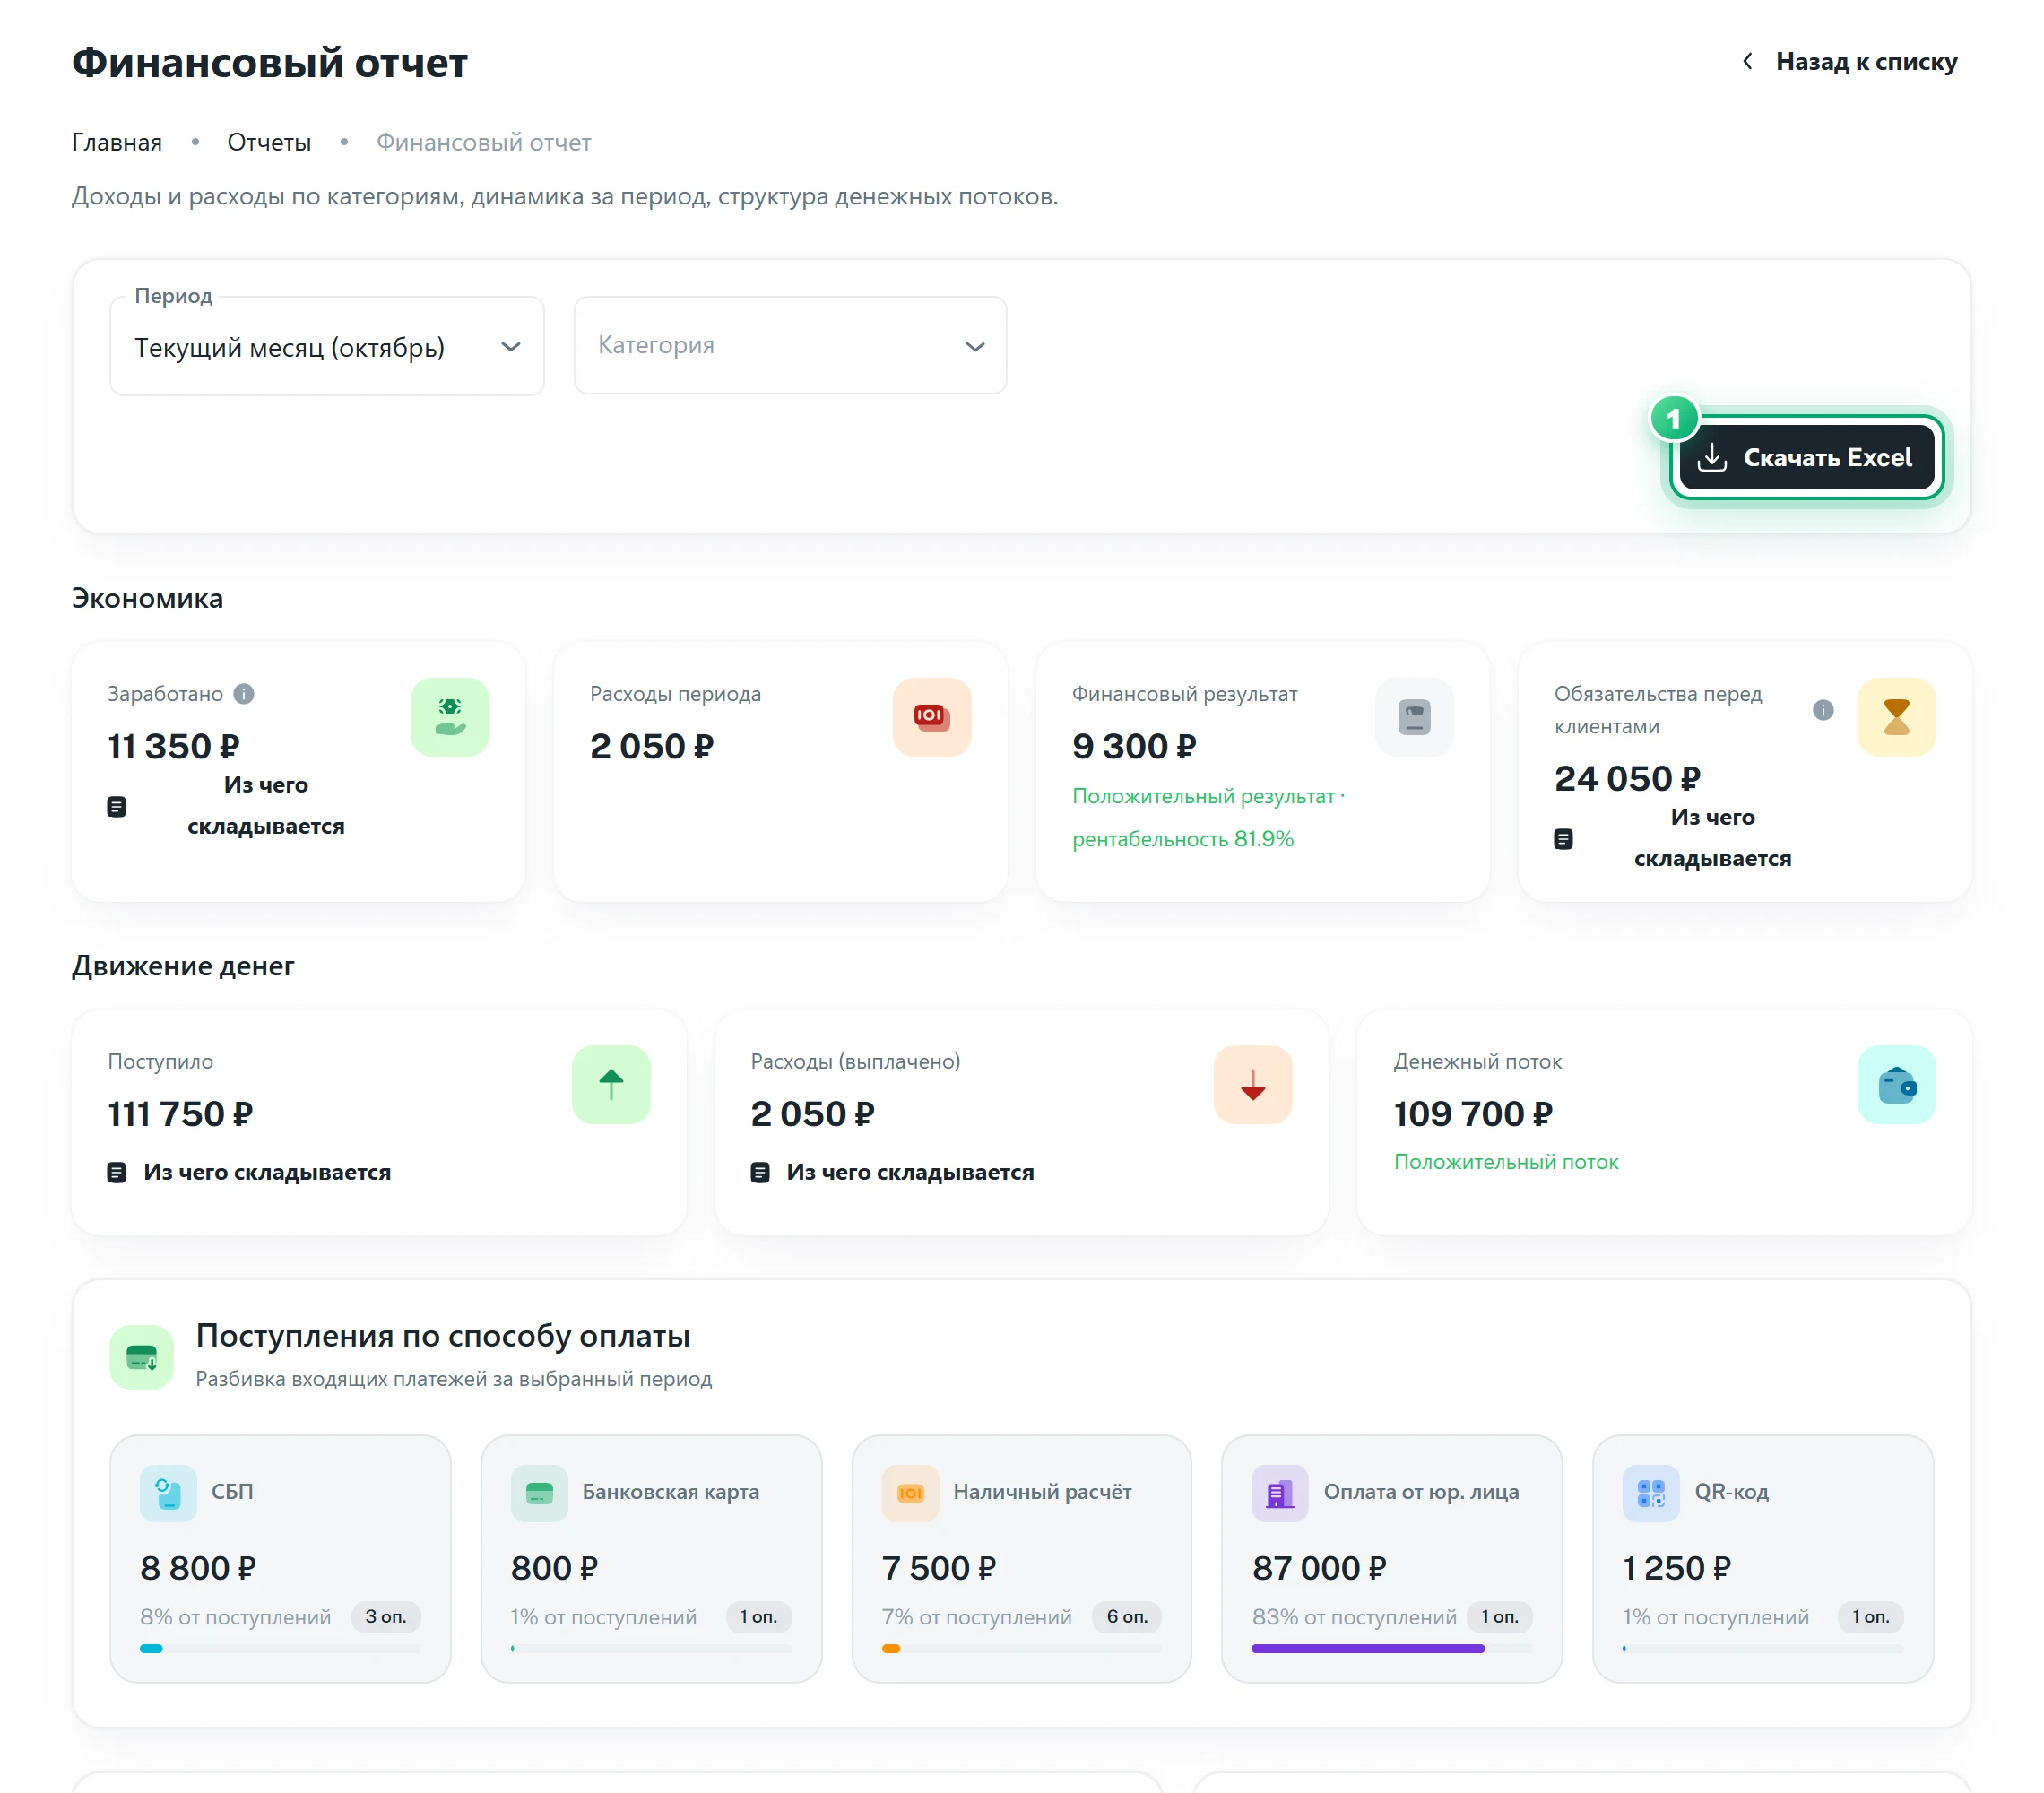2044x1793 pixels.
Task: Click the purple progress bar in Оплата от юр. лица
Action: 1368,1649
